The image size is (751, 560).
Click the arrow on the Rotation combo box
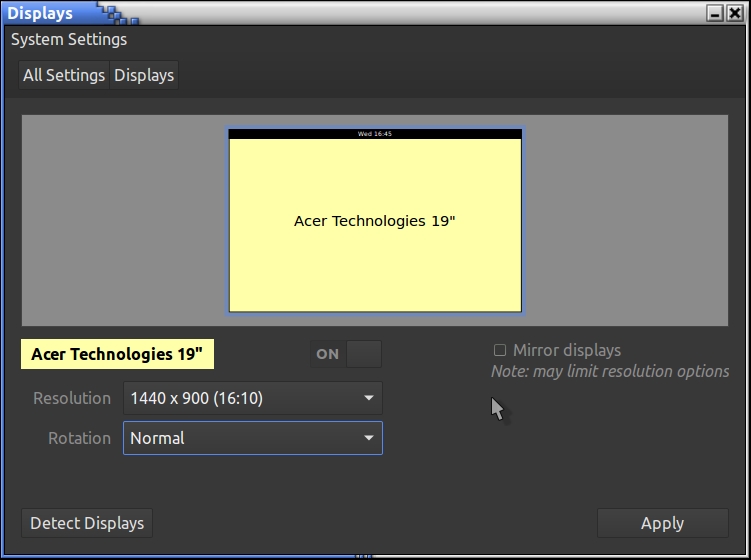[x=368, y=438]
